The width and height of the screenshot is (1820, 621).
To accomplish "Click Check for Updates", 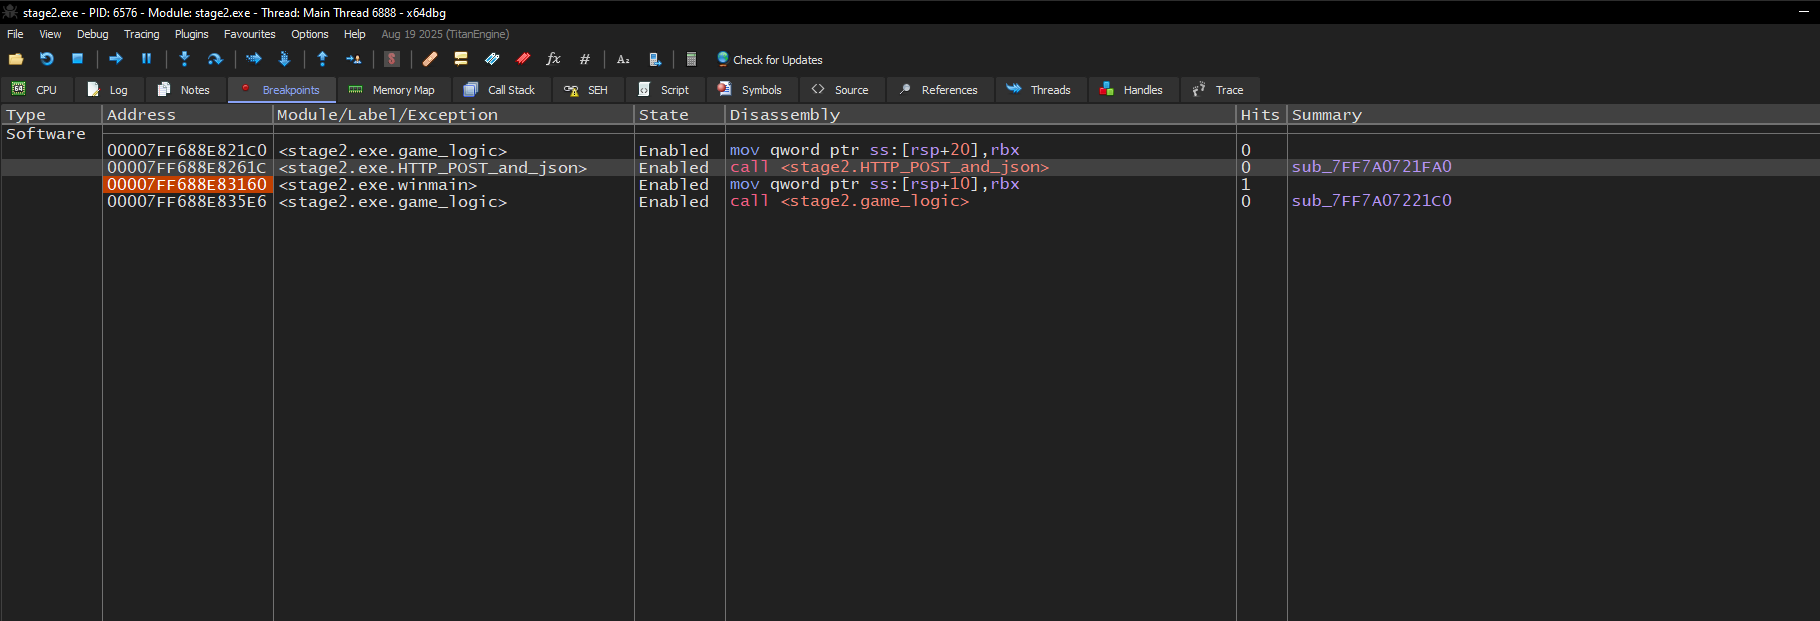I will pos(770,60).
